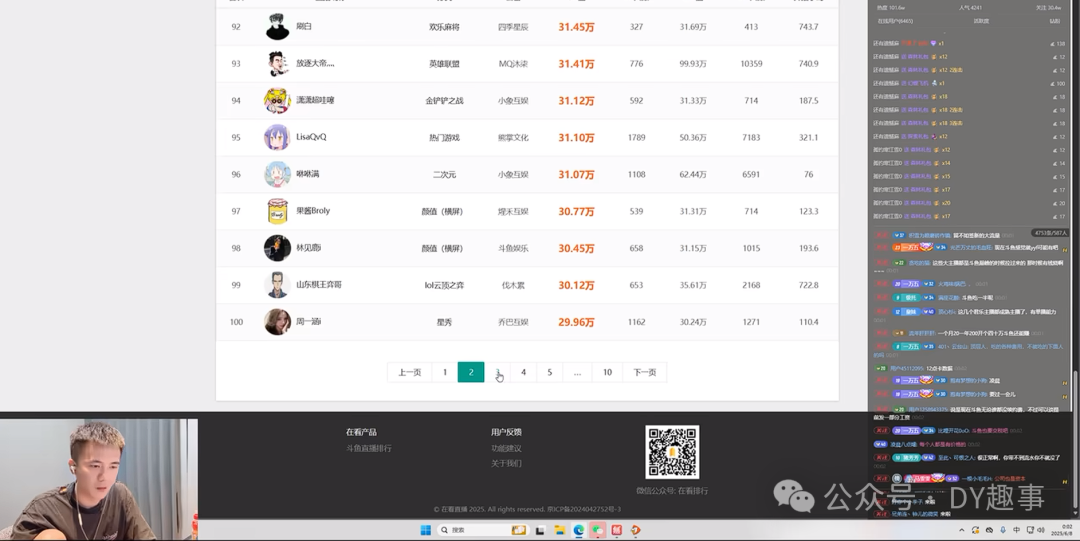Open Task View on the taskbar
The width and height of the screenshot is (1080, 541).
(541, 530)
